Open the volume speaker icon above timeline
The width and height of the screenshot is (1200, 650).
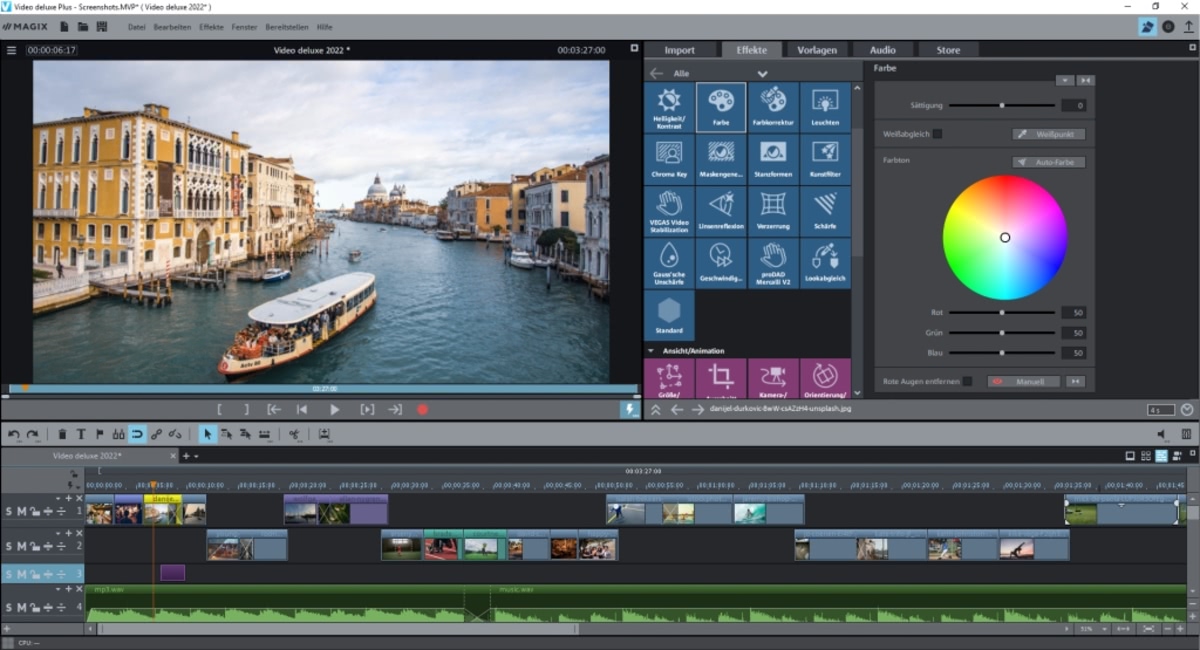click(x=1162, y=434)
